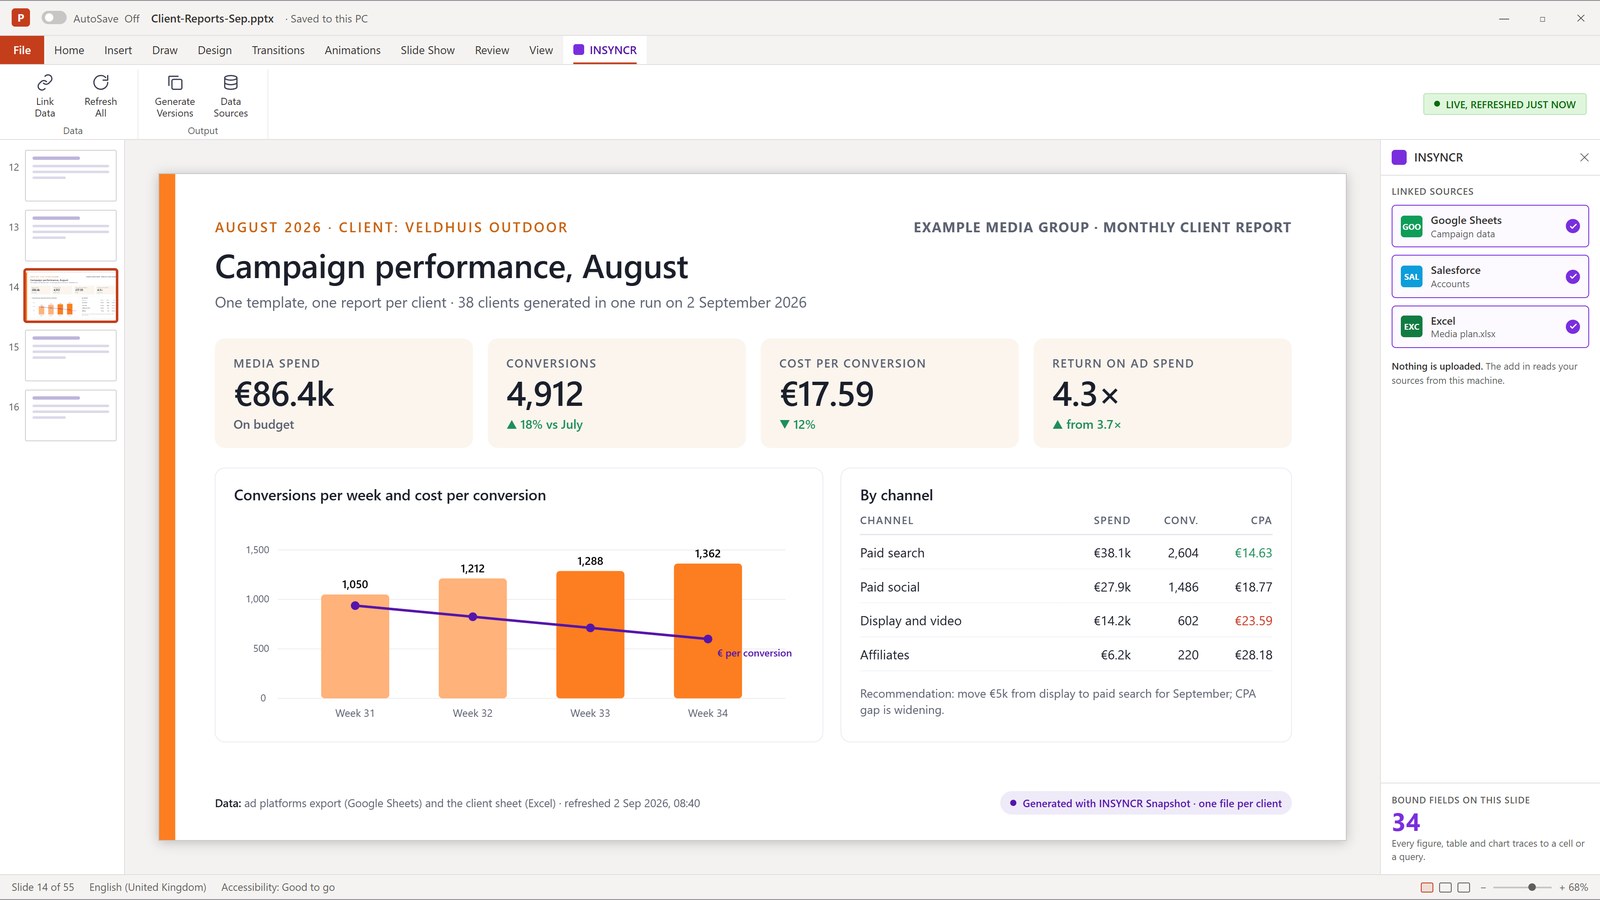Switch to the Transitions tab
The width and height of the screenshot is (1600, 900).
point(278,50)
